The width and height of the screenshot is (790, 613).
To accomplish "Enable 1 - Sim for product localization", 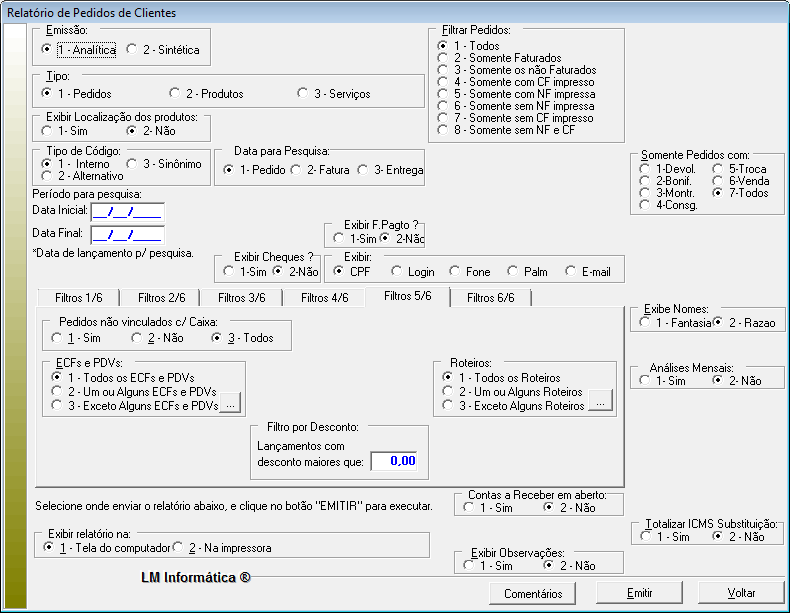I will tap(47, 131).
